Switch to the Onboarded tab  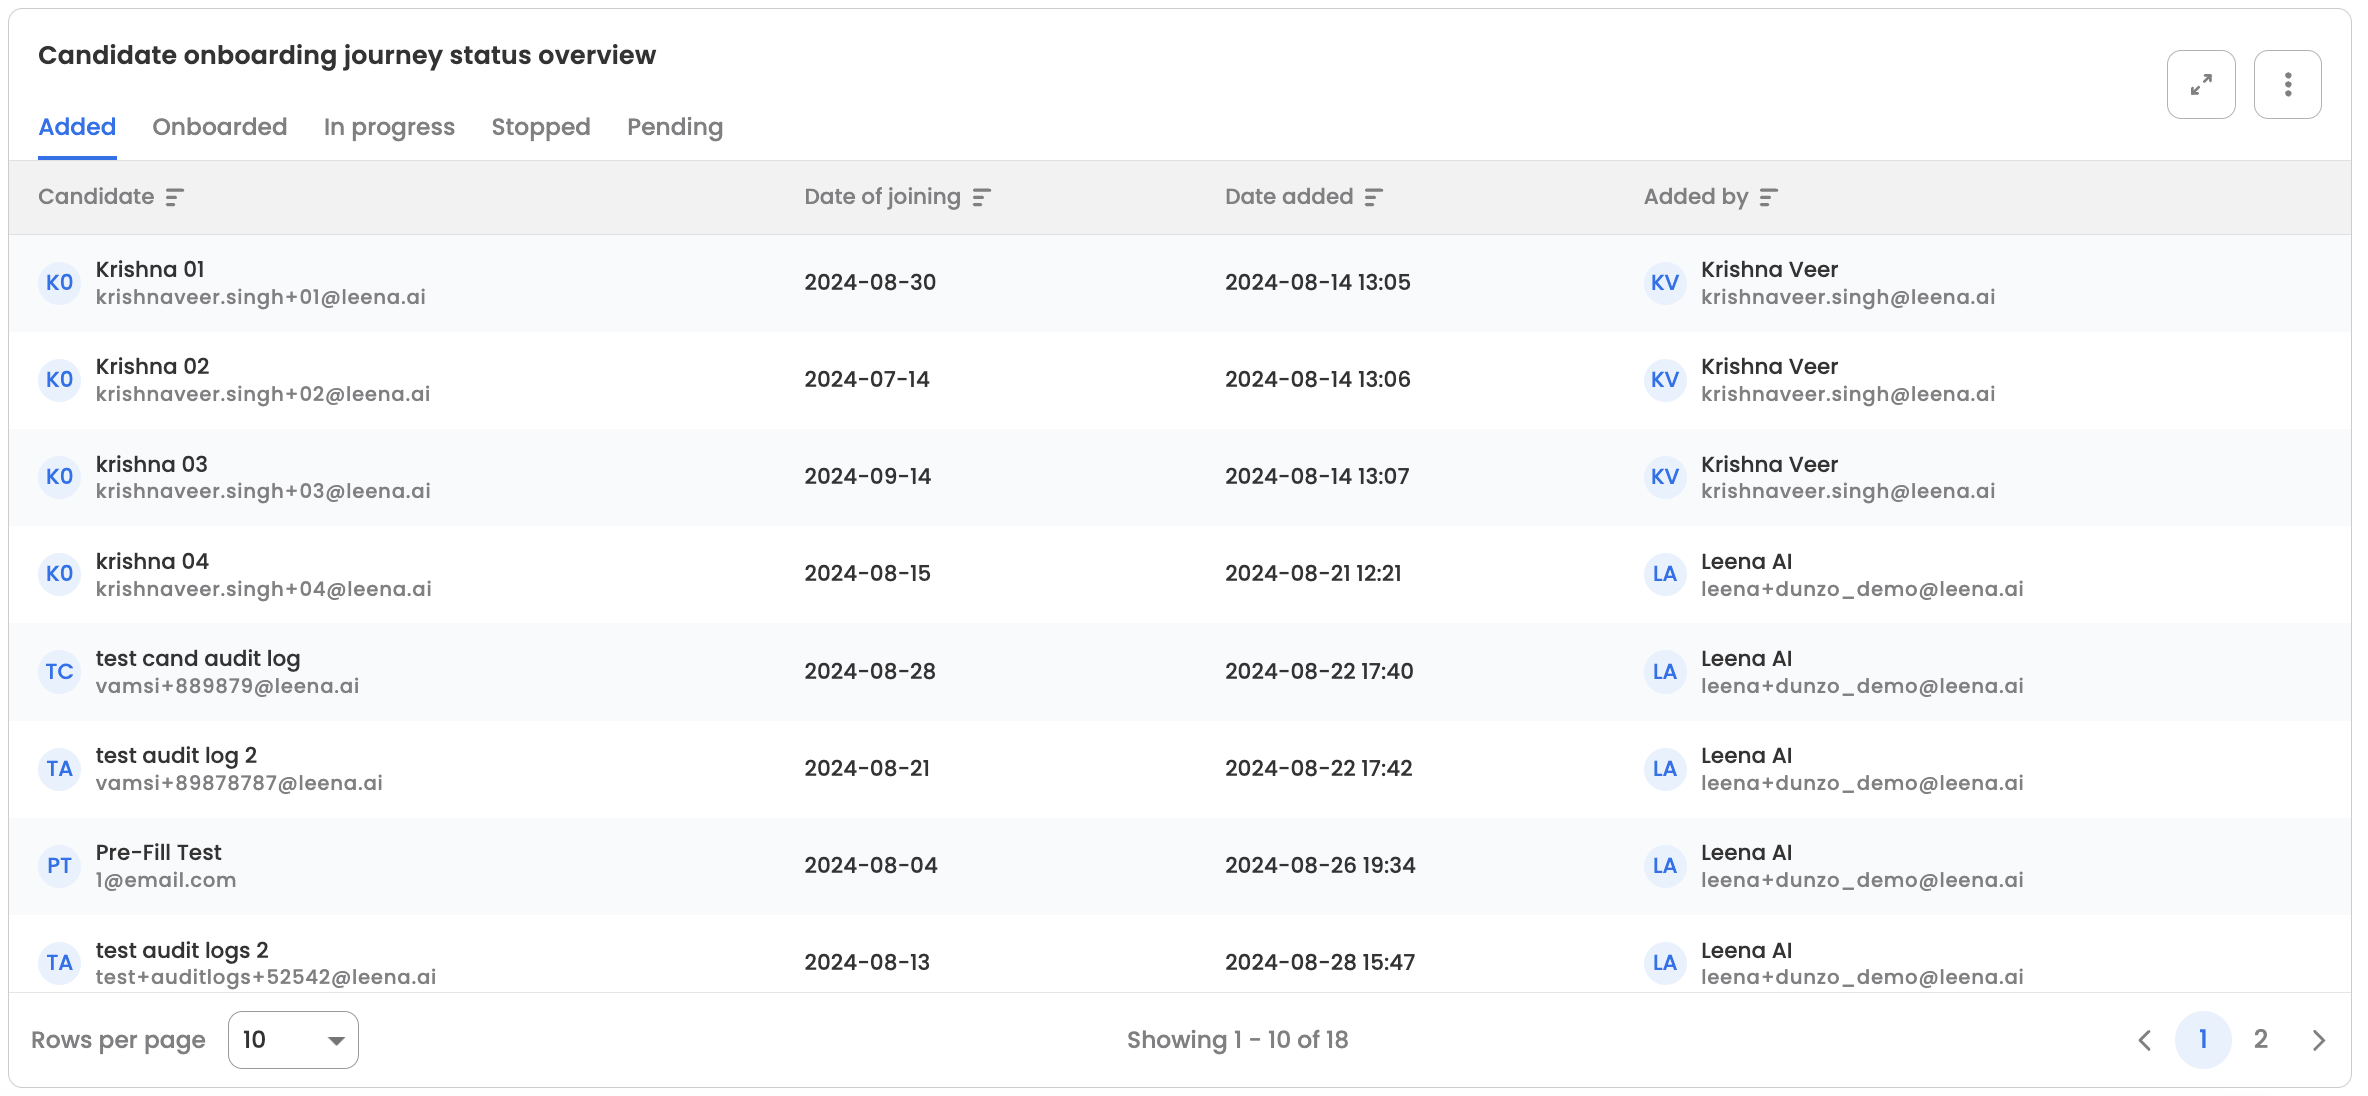pos(219,127)
